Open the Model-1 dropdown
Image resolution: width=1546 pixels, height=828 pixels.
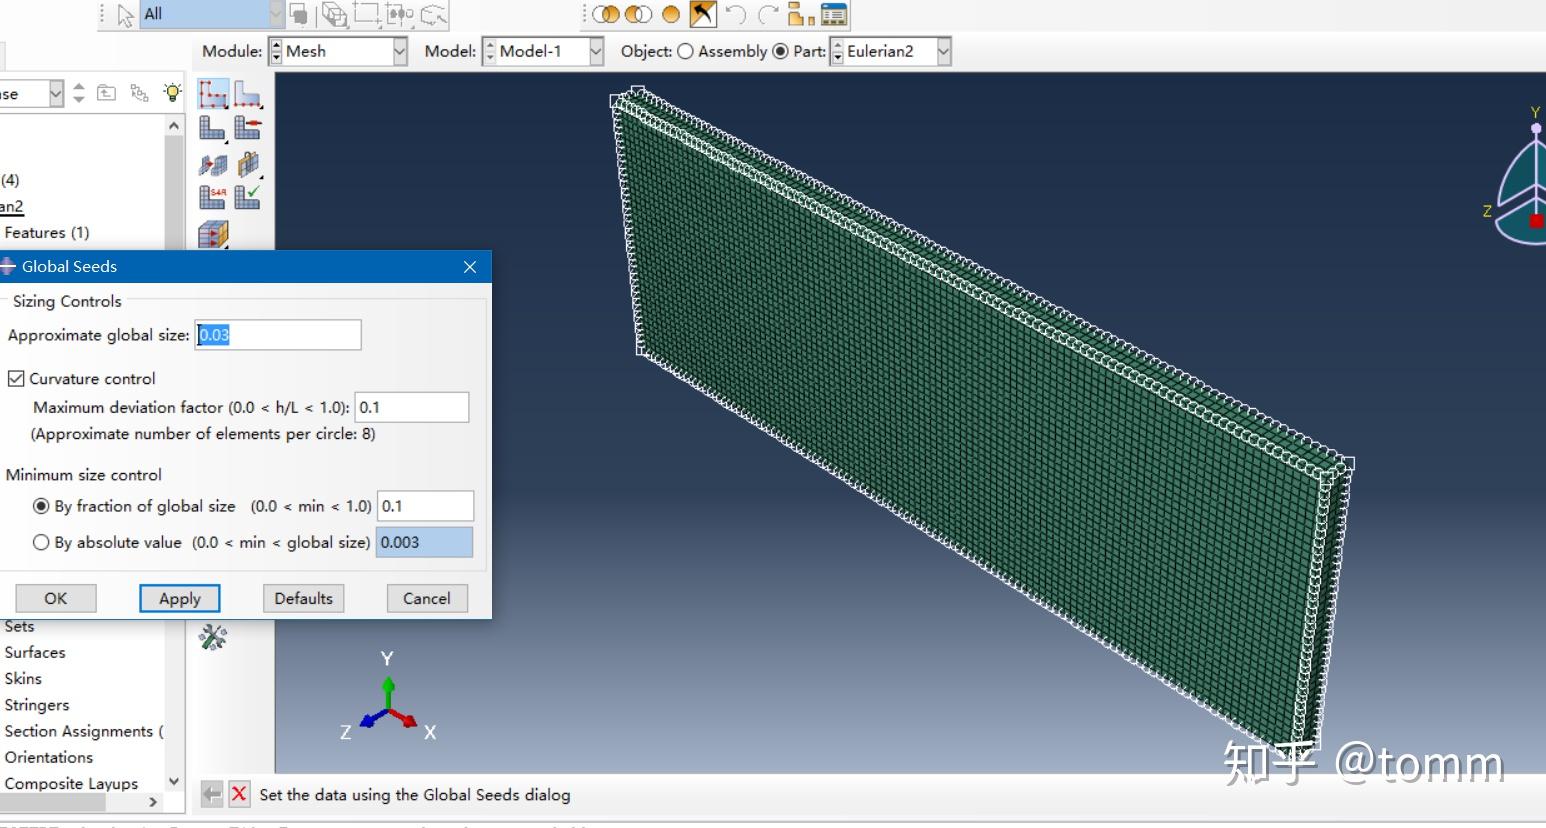pyautogui.click(x=597, y=51)
